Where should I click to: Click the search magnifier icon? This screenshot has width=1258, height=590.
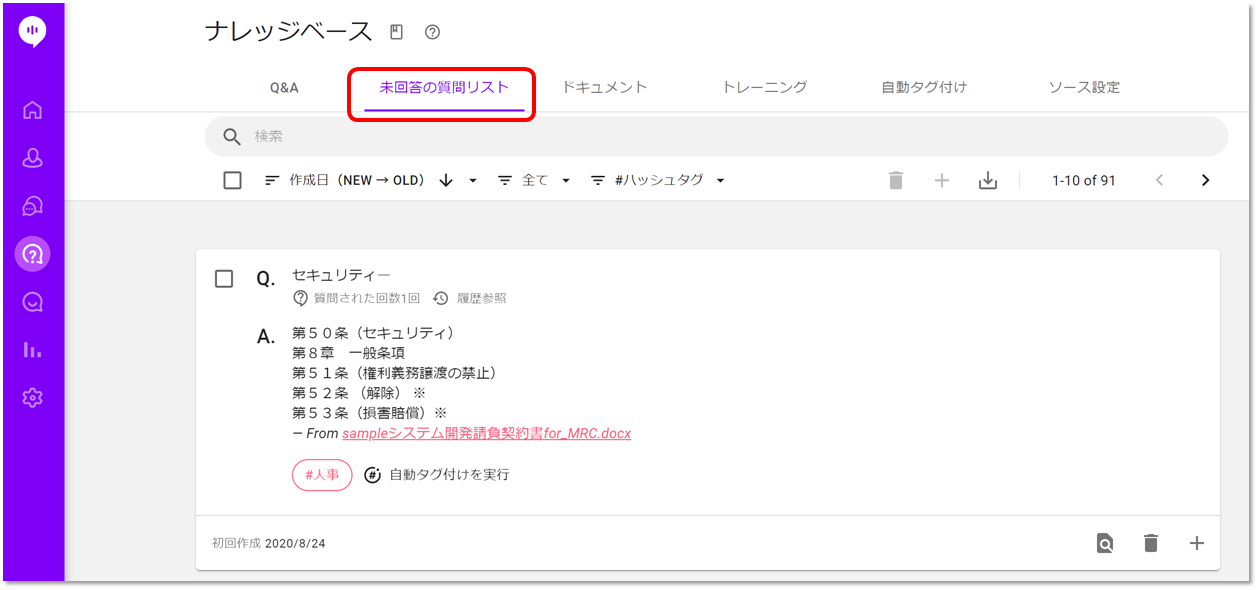[232, 137]
